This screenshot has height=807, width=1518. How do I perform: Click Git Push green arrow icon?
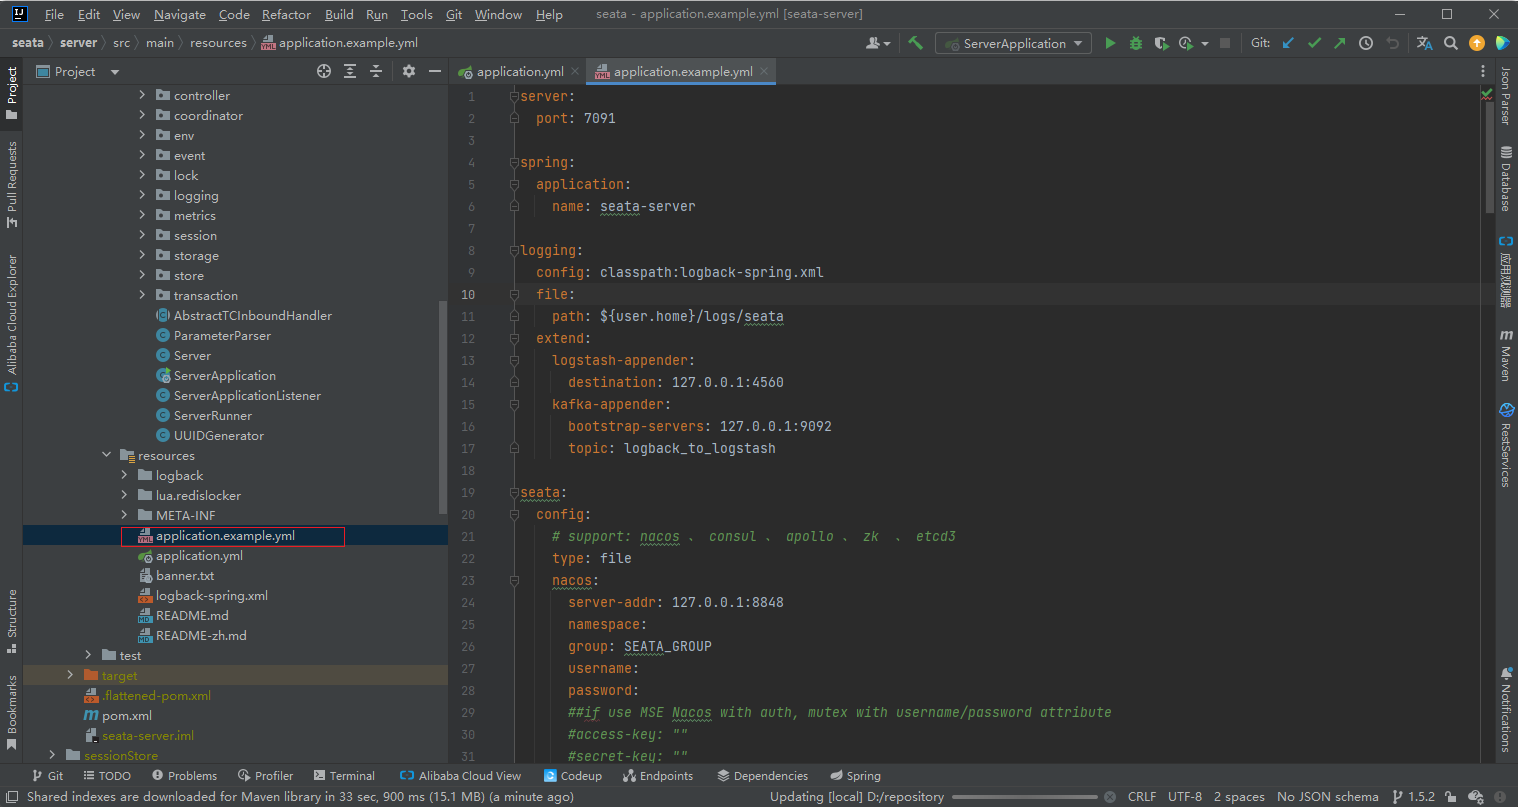[1340, 43]
